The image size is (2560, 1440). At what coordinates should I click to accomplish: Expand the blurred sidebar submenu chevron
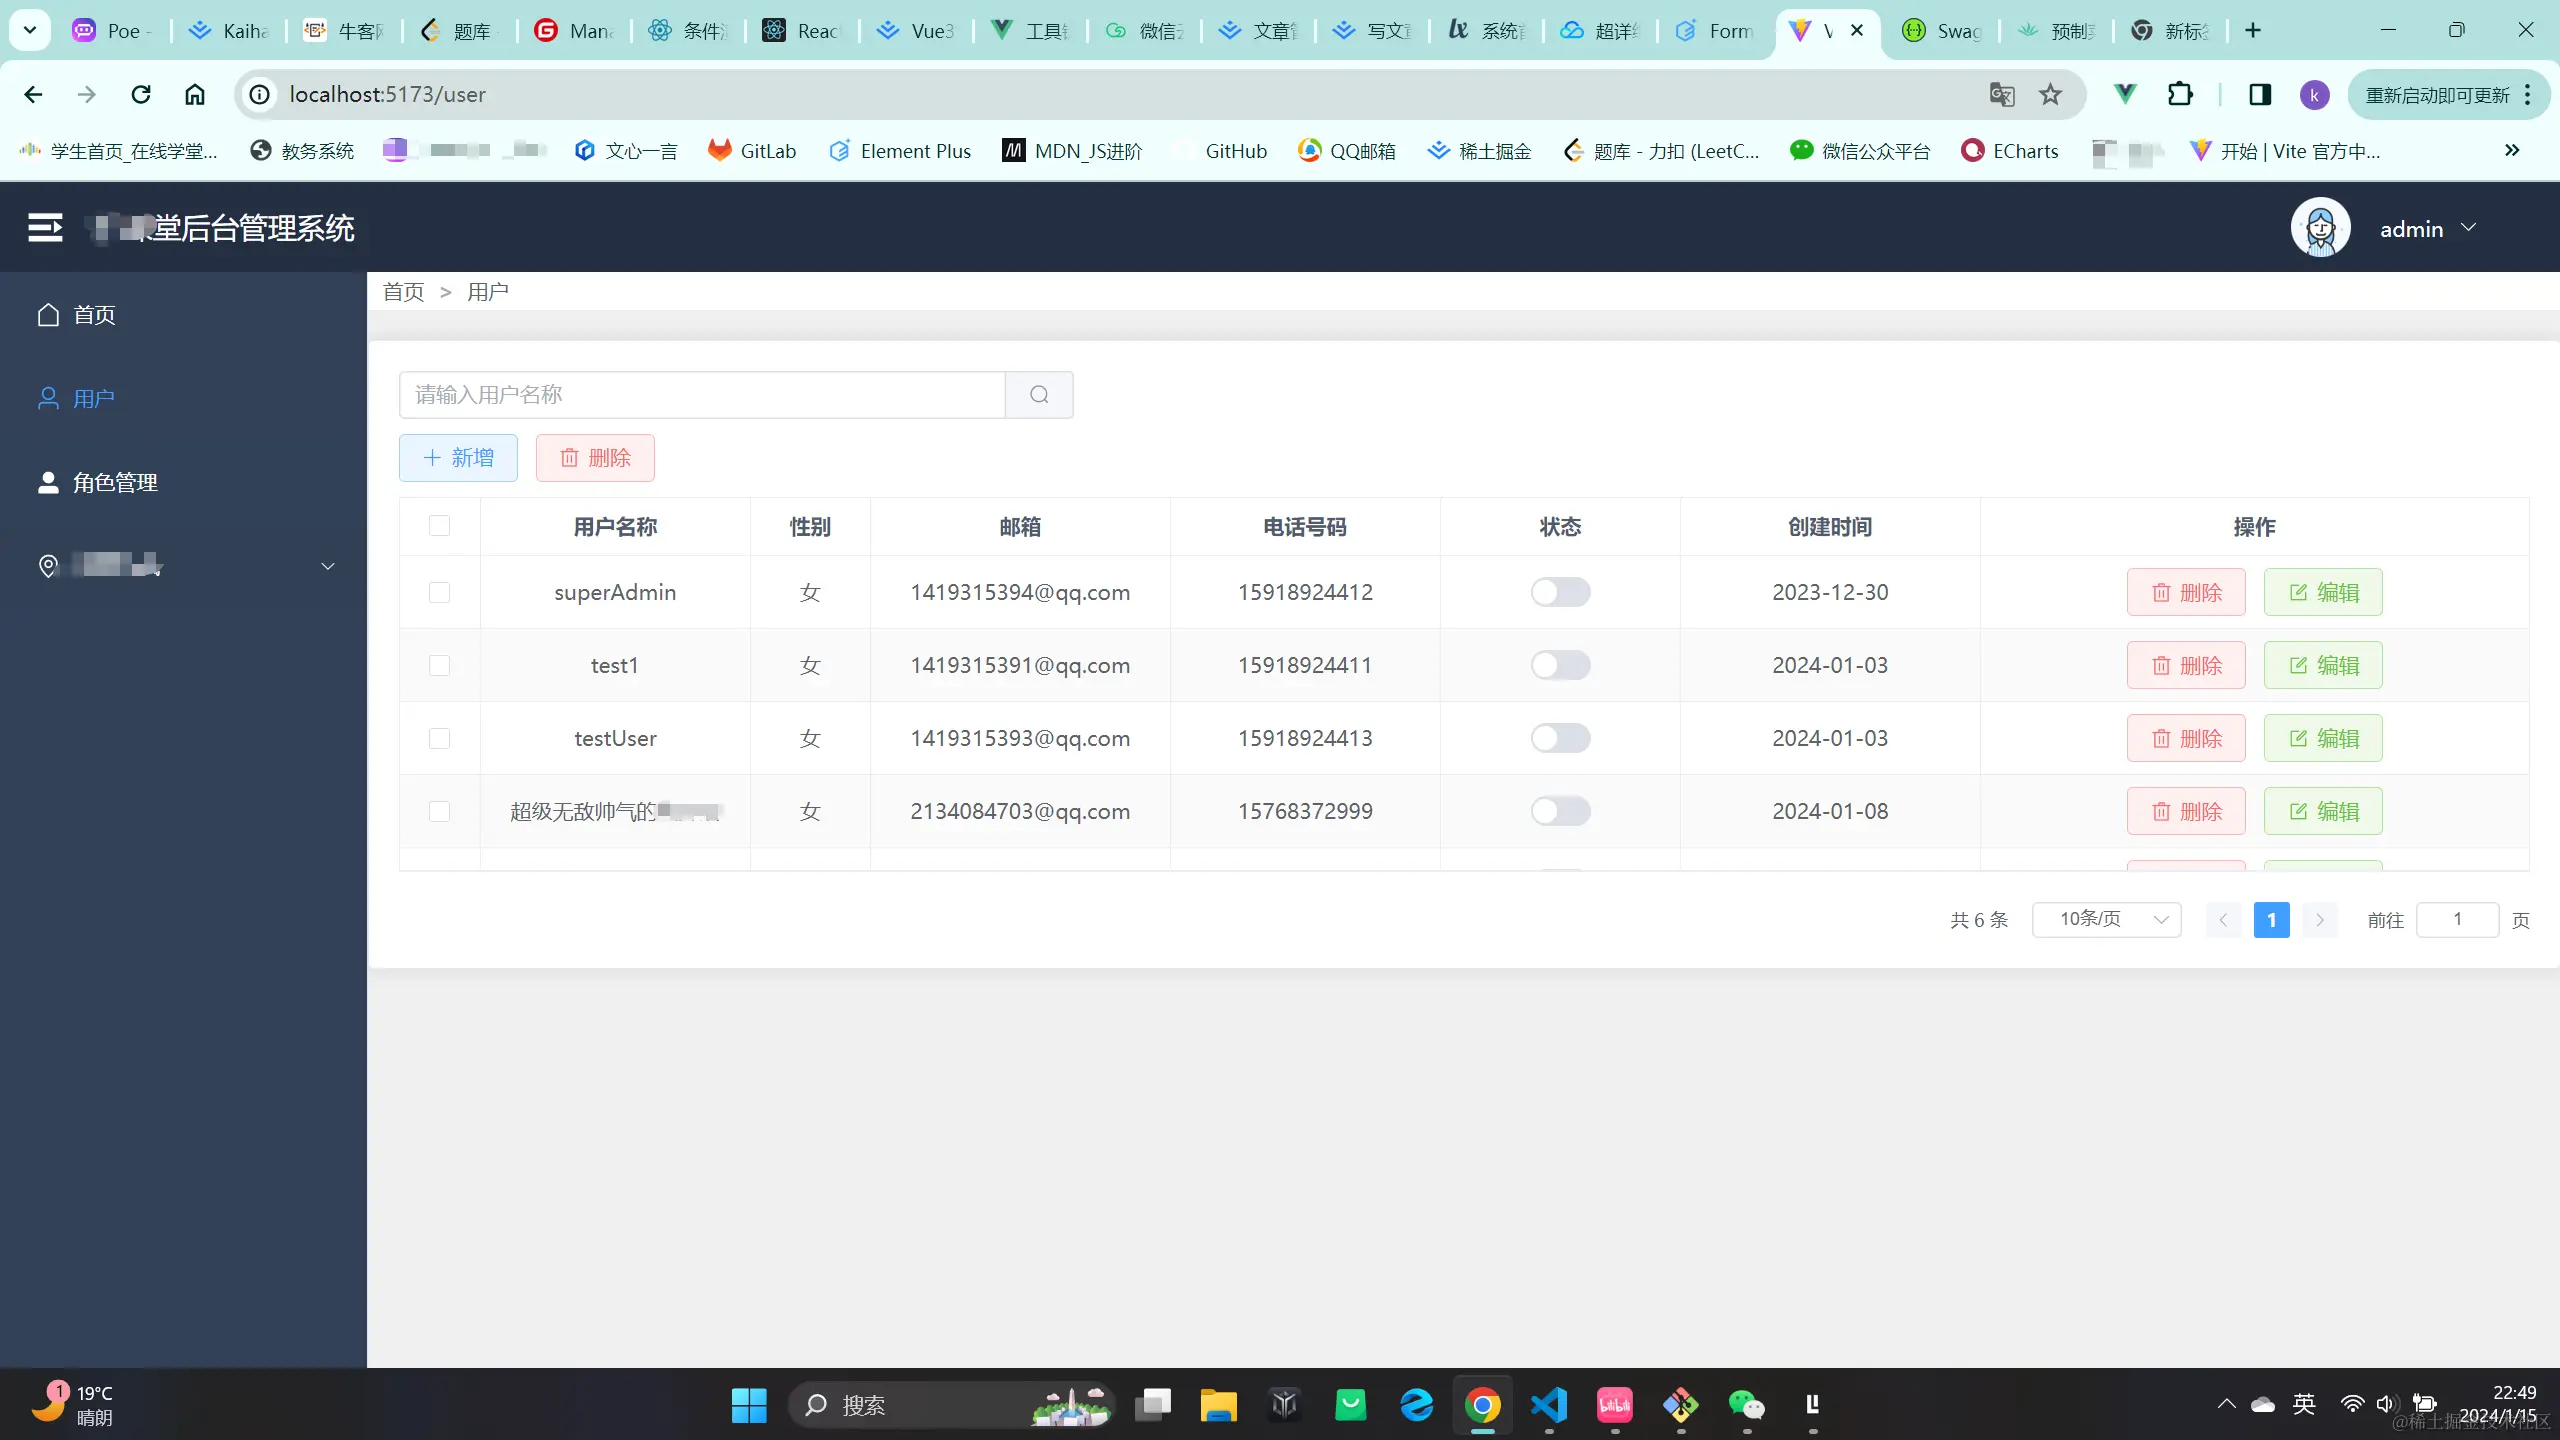pos(327,566)
